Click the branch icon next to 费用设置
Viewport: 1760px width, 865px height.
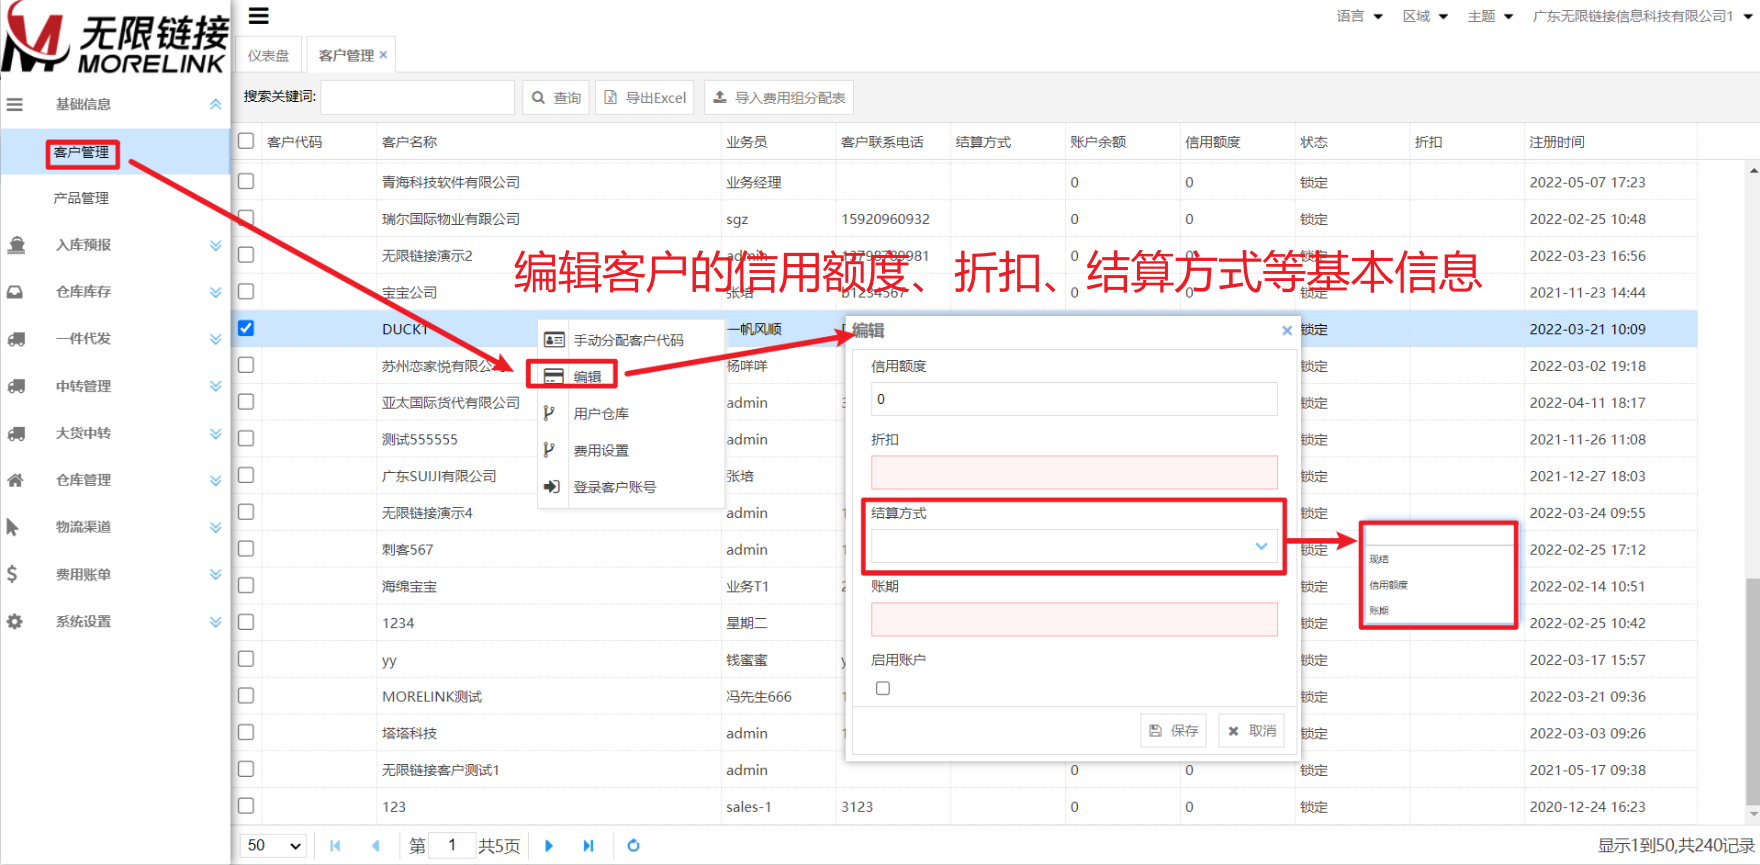549,450
